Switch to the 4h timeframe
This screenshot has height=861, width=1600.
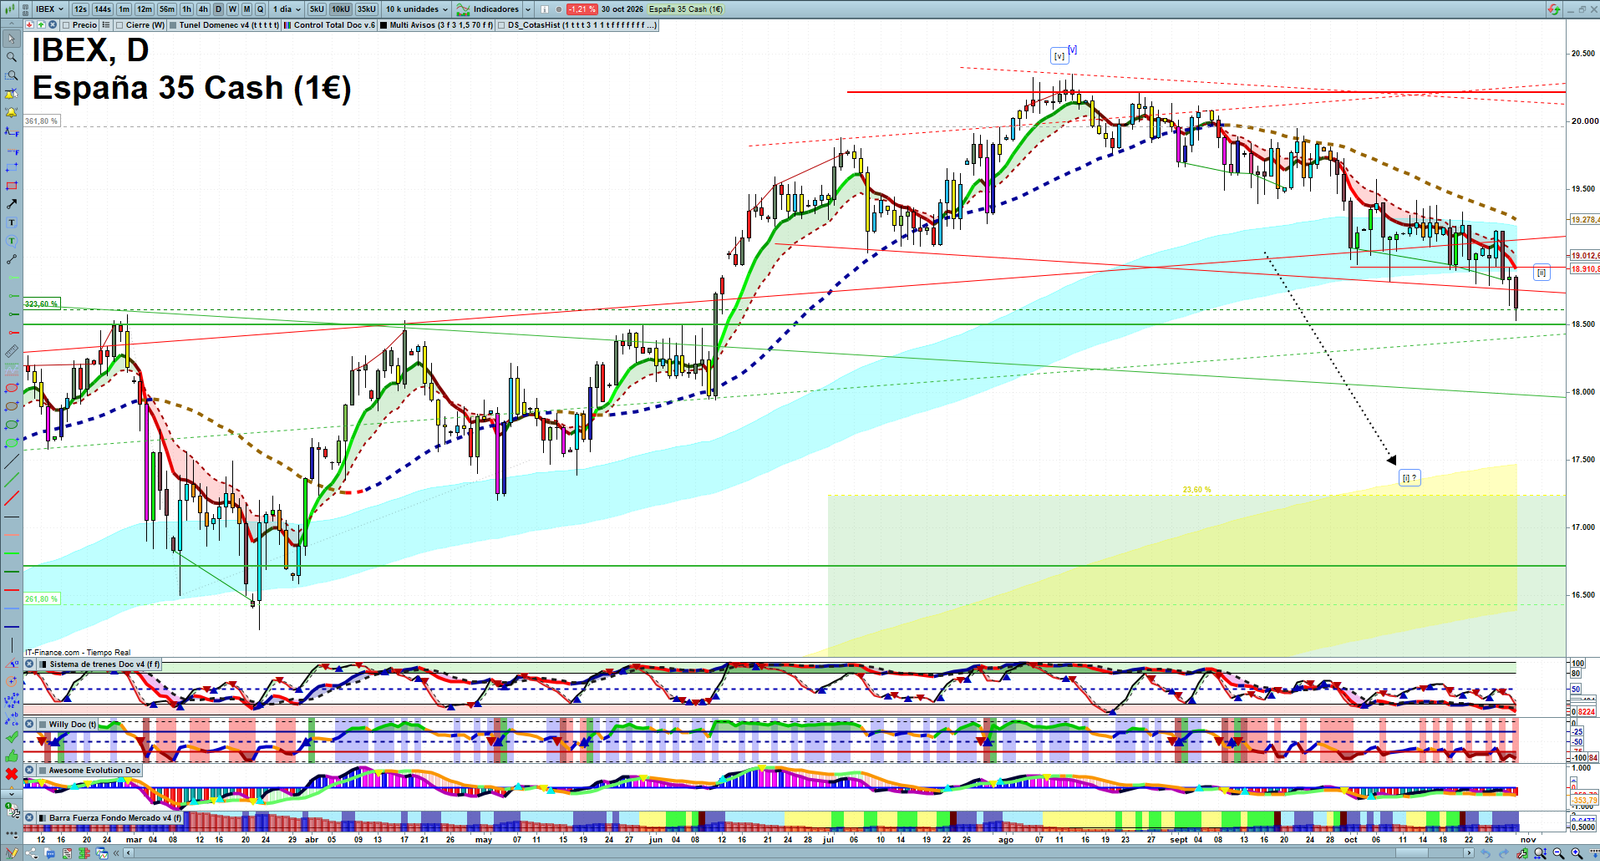coord(203,9)
